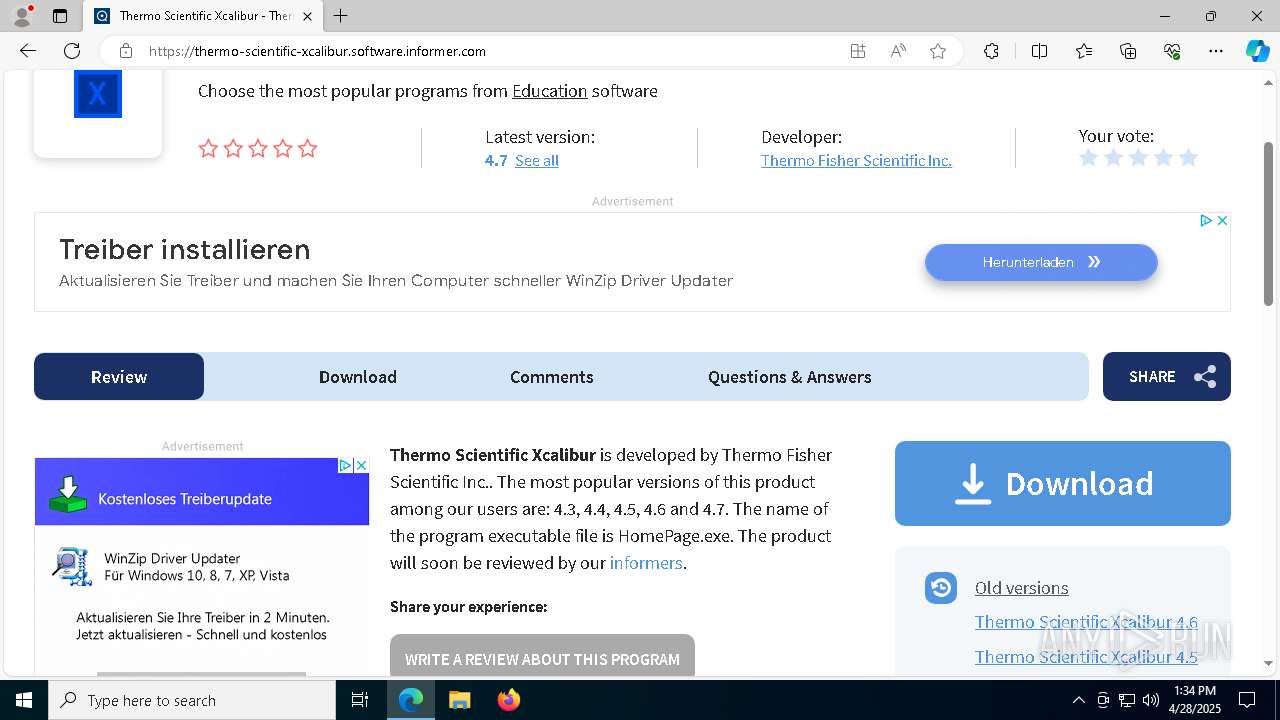Click Kostenloses Treiberupdate ad header
The image size is (1280, 720).
click(202, 492)
